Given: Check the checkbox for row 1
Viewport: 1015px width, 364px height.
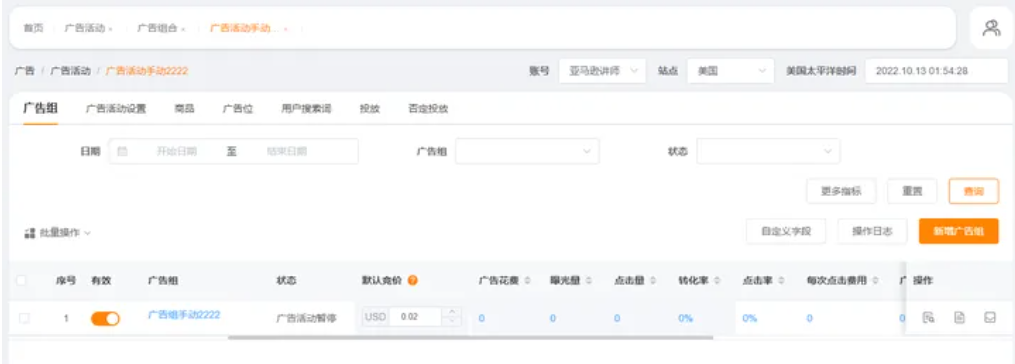Looking at the screenshot, I should [x=24, y=318].
